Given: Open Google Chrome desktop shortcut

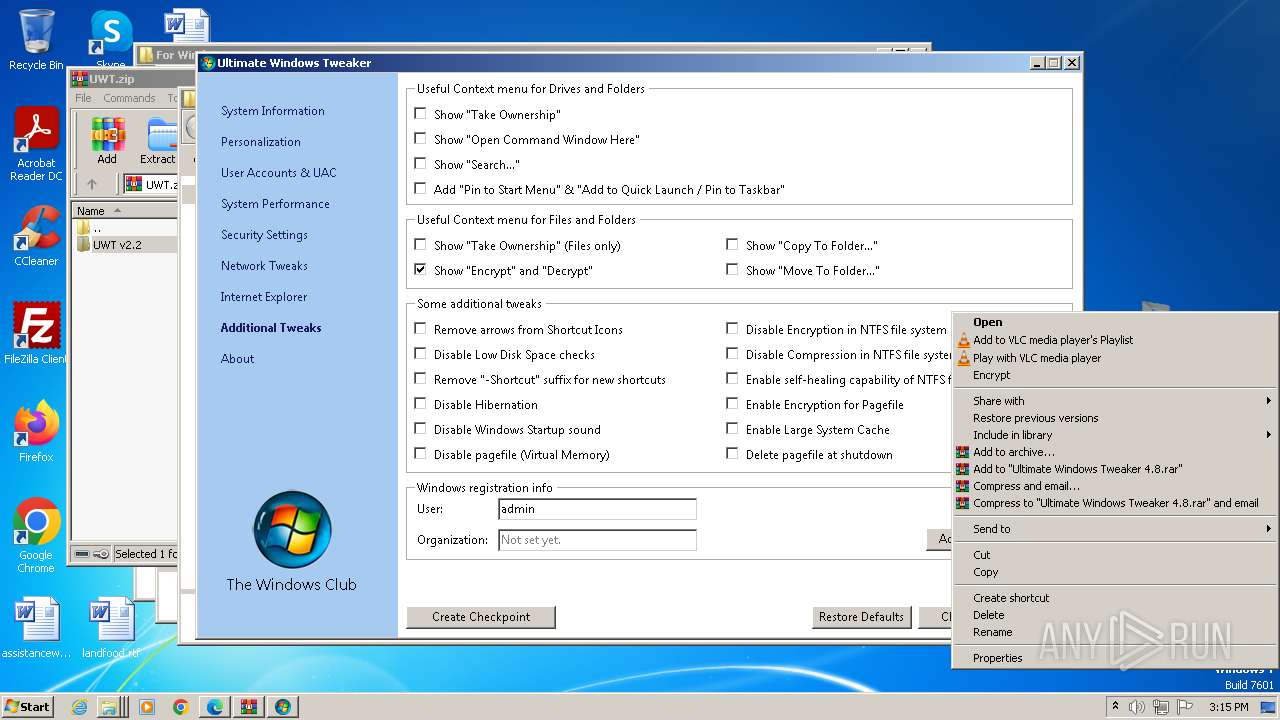Looking at the screenshot, I should [x=36, y=536].
